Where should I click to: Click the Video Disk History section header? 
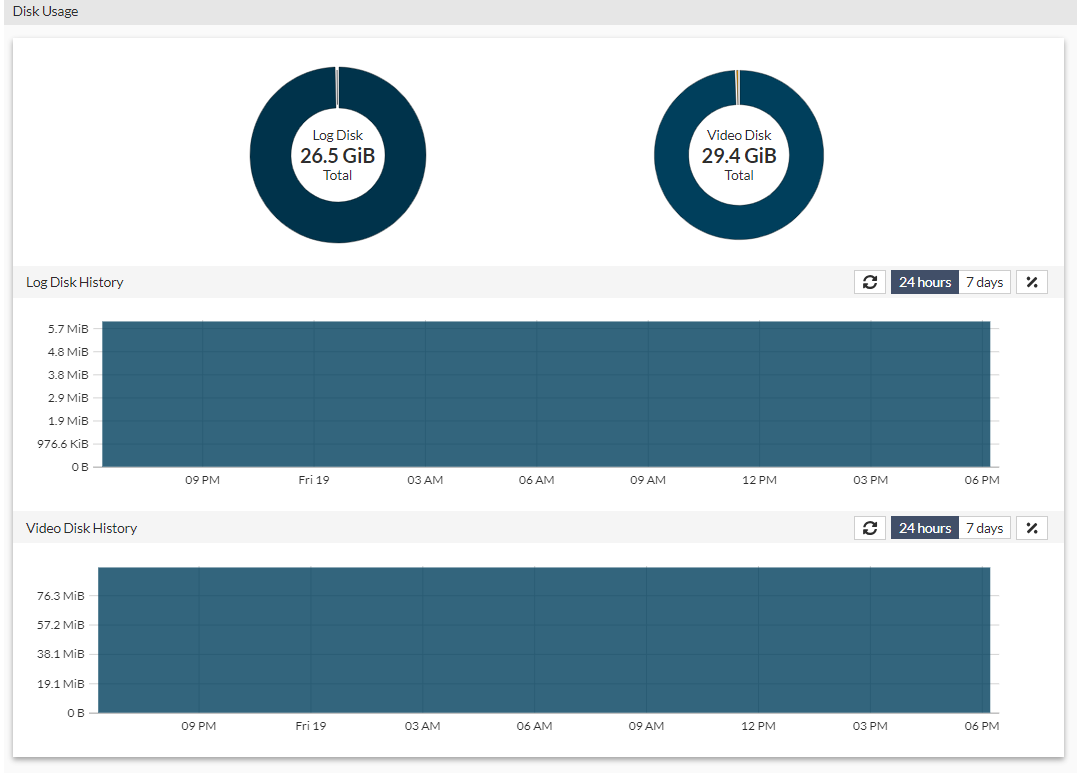click(x=80, y=528)
